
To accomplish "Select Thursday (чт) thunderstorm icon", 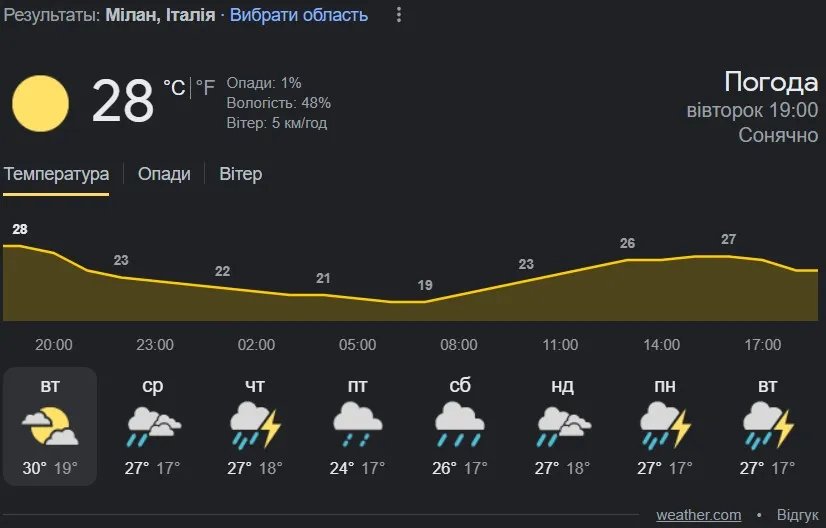I will (x=255, y=425).
